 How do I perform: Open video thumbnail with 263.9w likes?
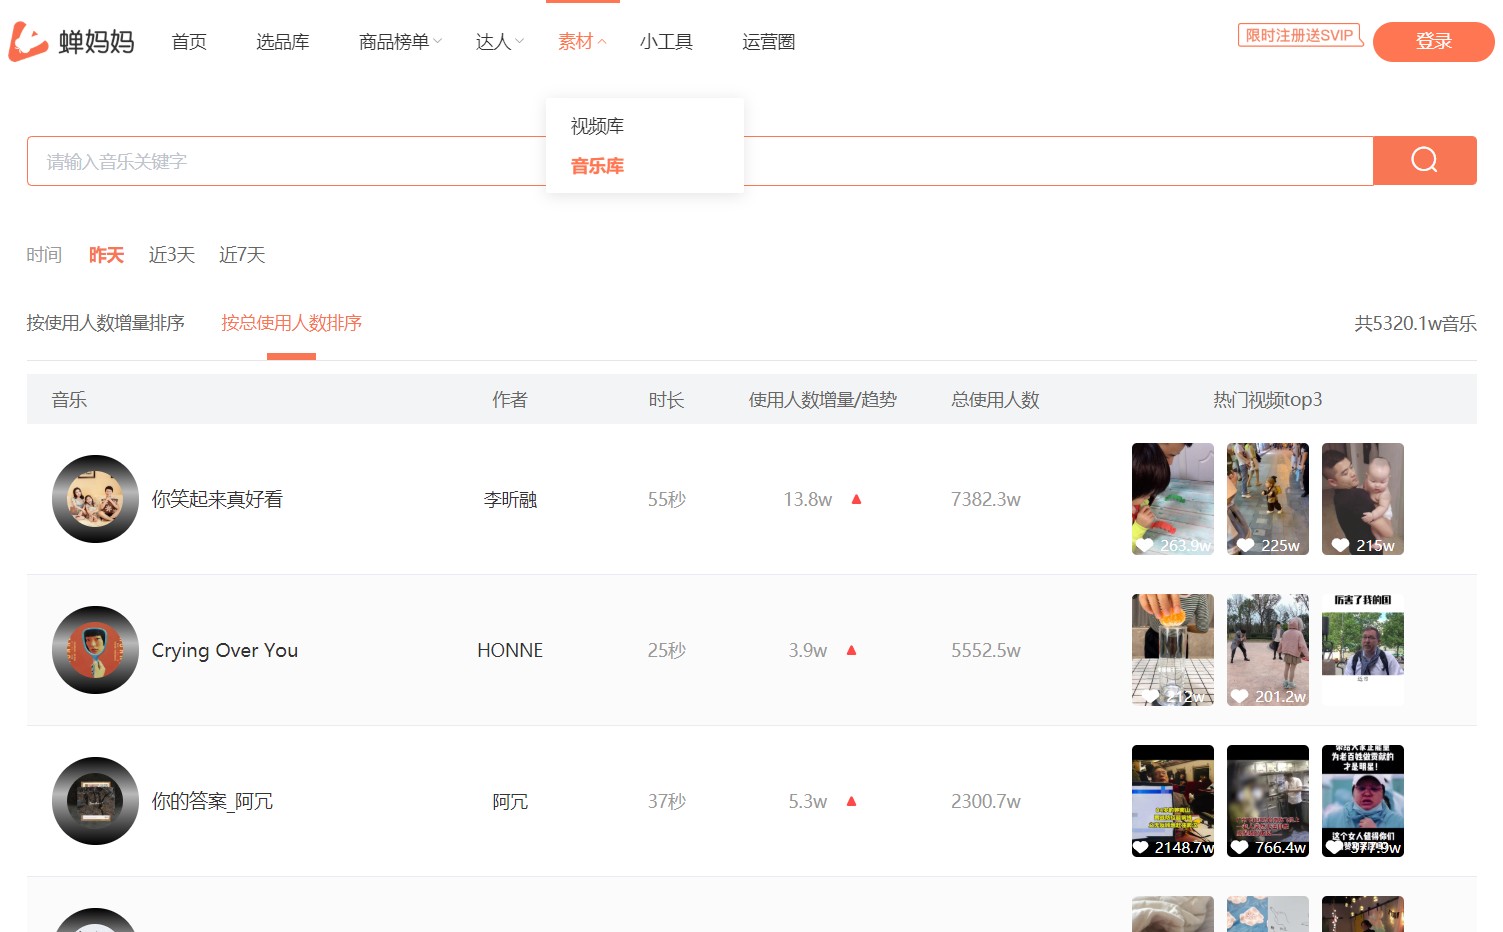tap(1173, 499)
